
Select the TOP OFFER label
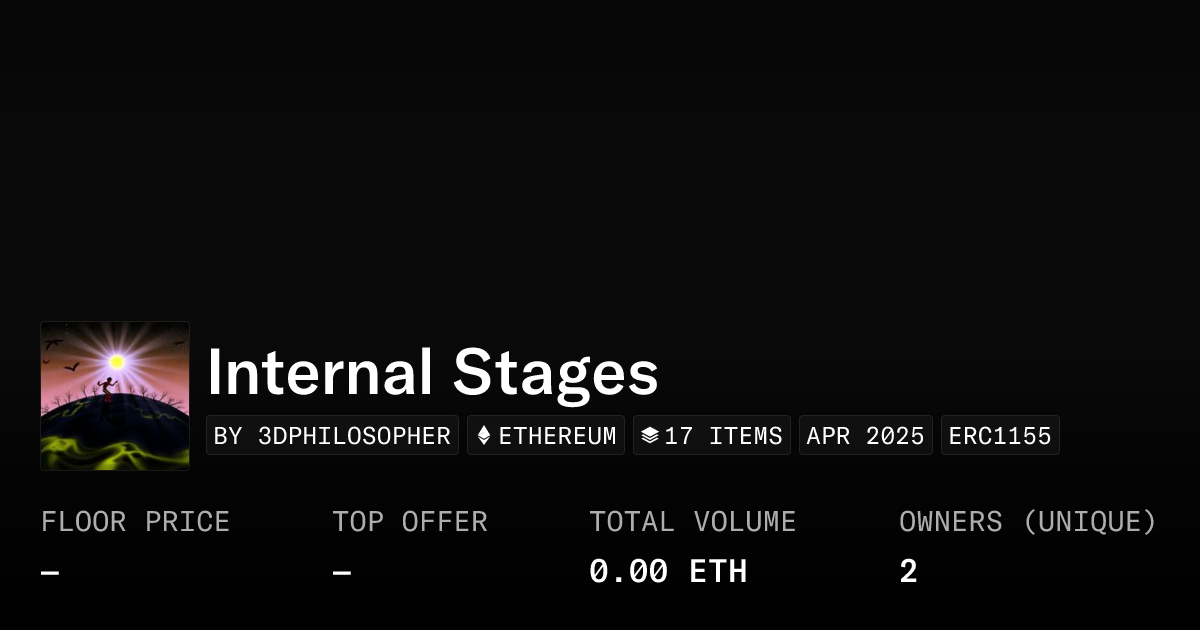pos(410,522)
